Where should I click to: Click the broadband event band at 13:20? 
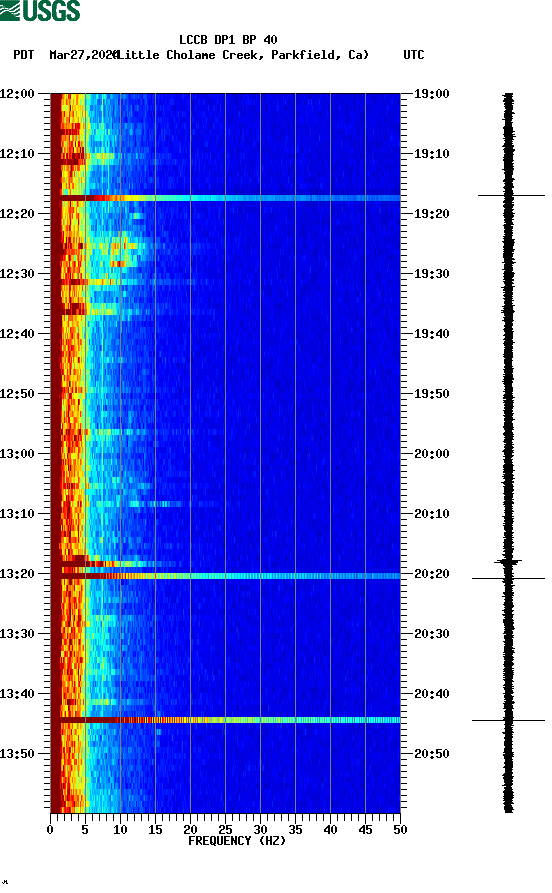(x=226, y=576)
